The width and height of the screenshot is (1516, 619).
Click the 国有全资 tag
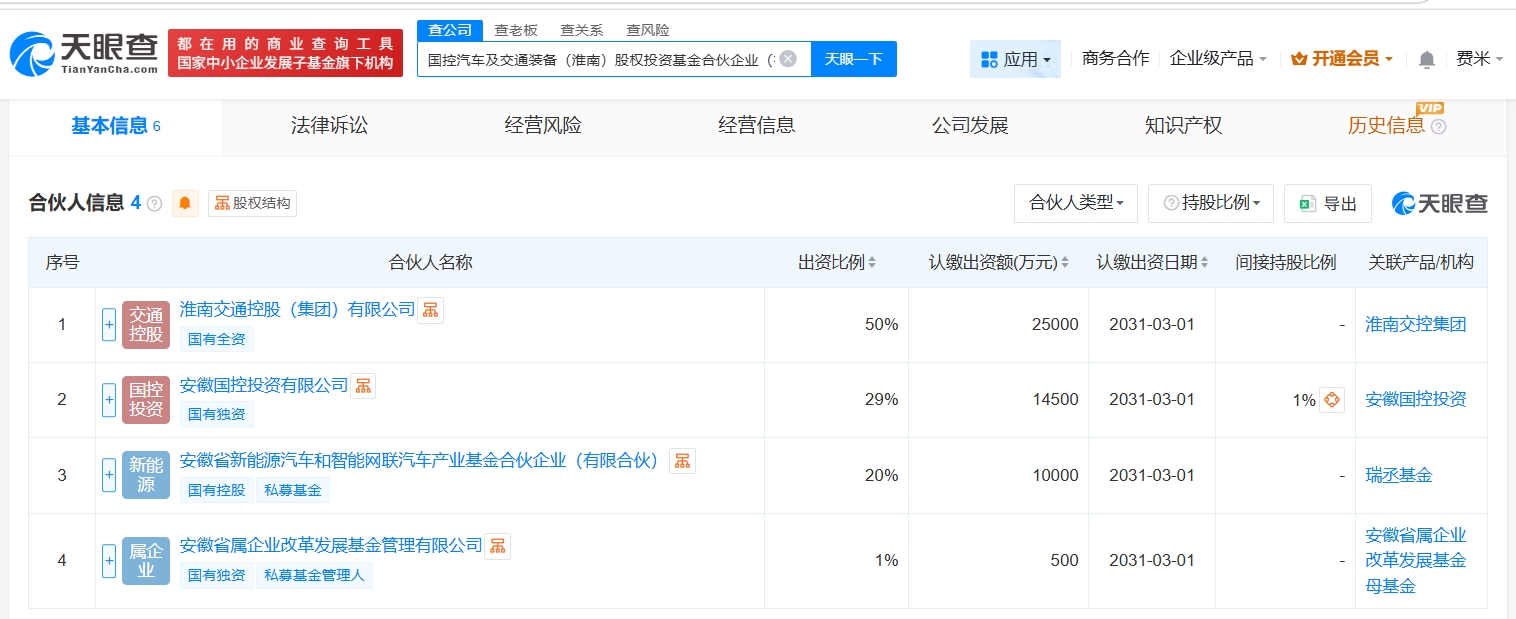point(216,339)
